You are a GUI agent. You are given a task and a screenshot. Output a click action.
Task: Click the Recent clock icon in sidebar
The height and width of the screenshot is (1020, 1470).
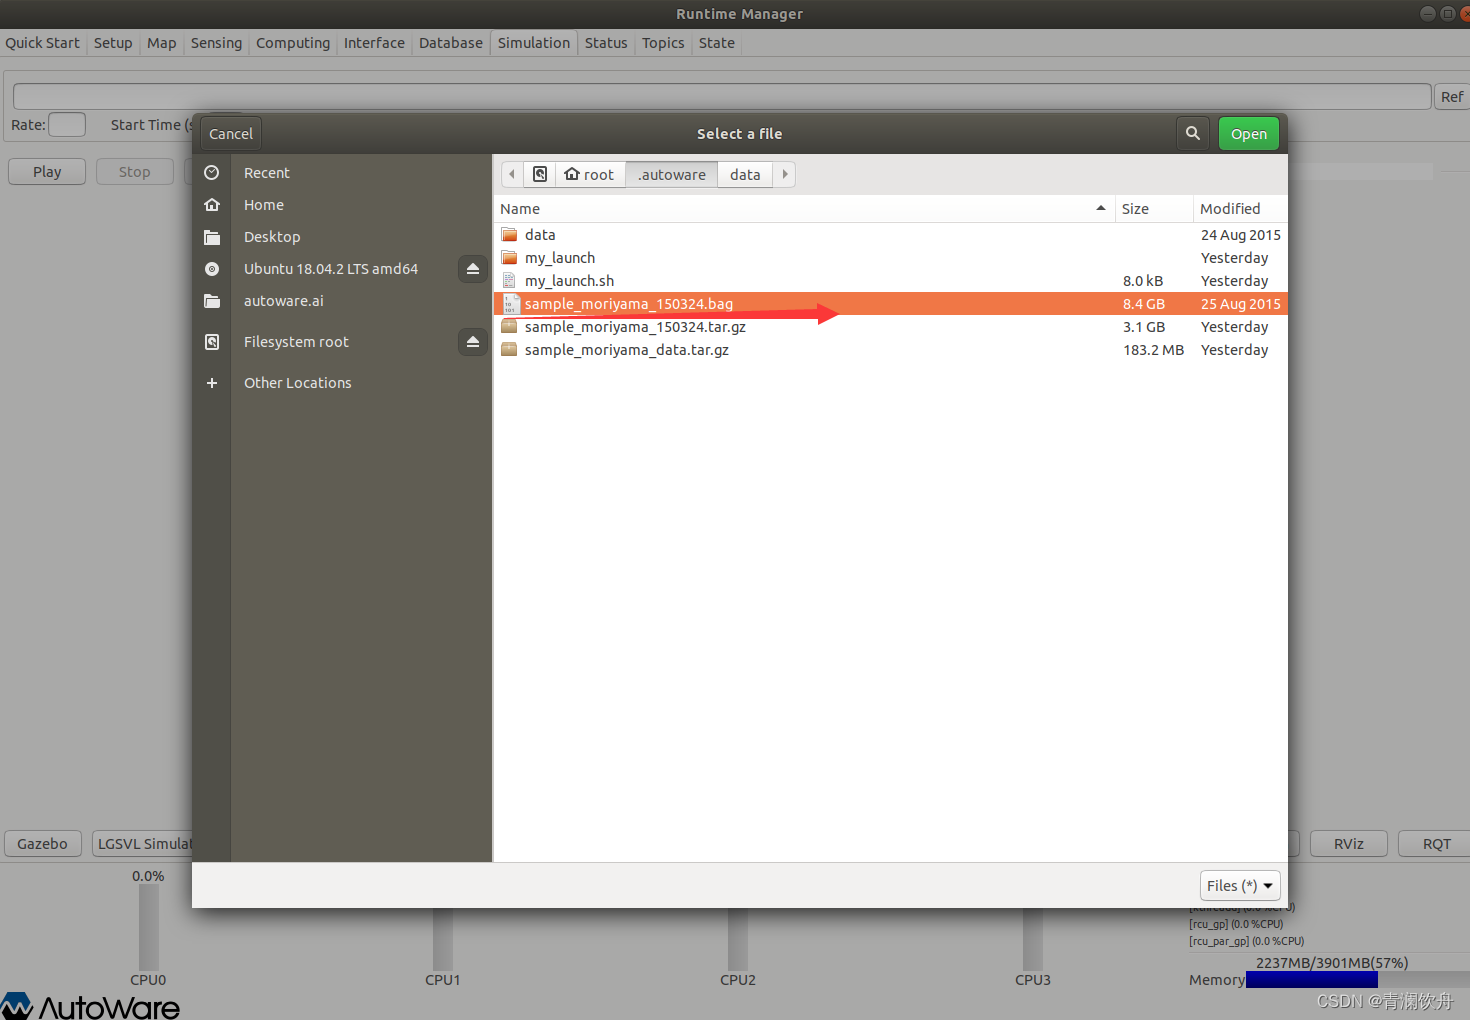[212, 173]
